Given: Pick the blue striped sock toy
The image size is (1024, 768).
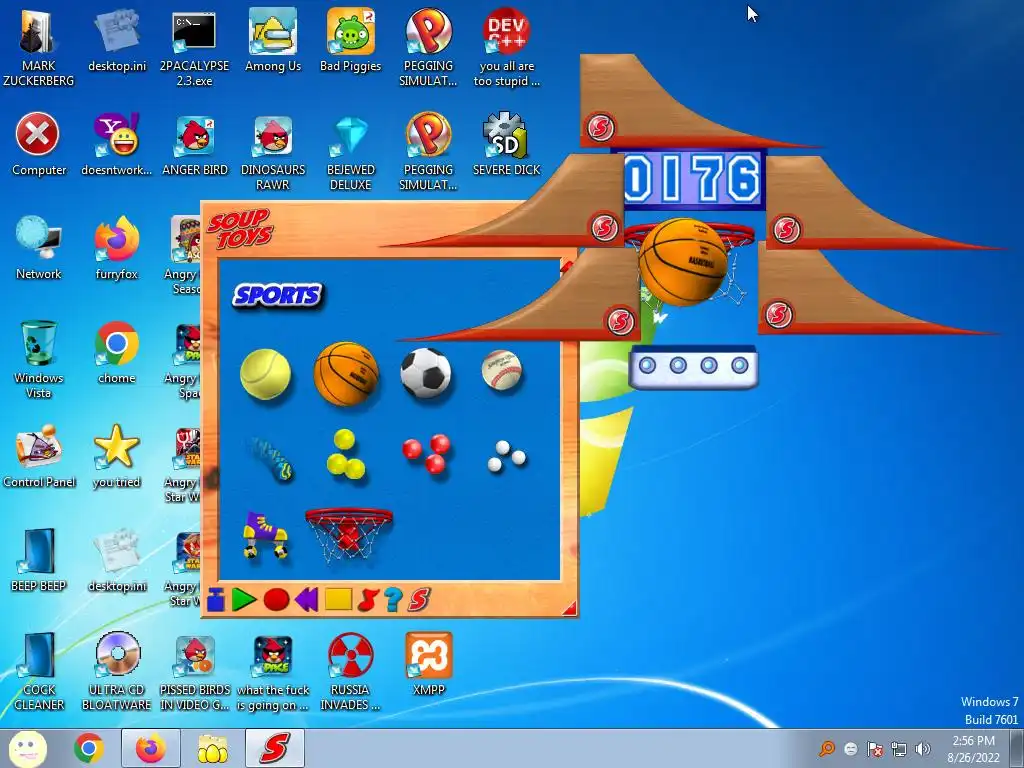Looking at the screenshot, I should [x=272, y=458].
